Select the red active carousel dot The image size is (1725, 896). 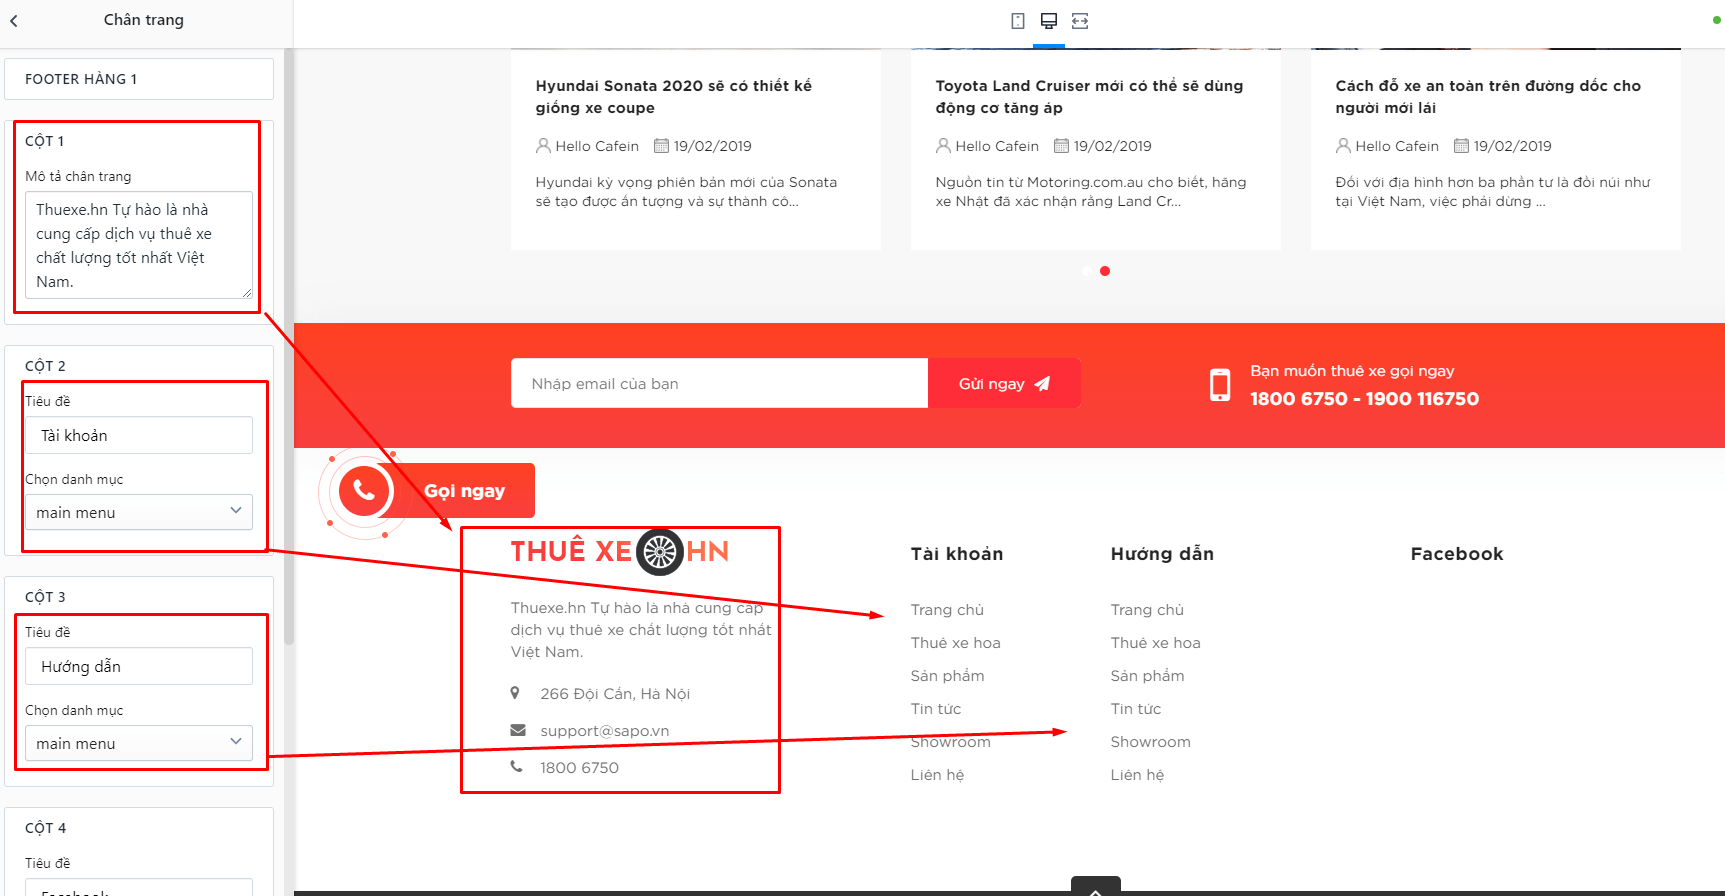click(x=1105, y=271)
